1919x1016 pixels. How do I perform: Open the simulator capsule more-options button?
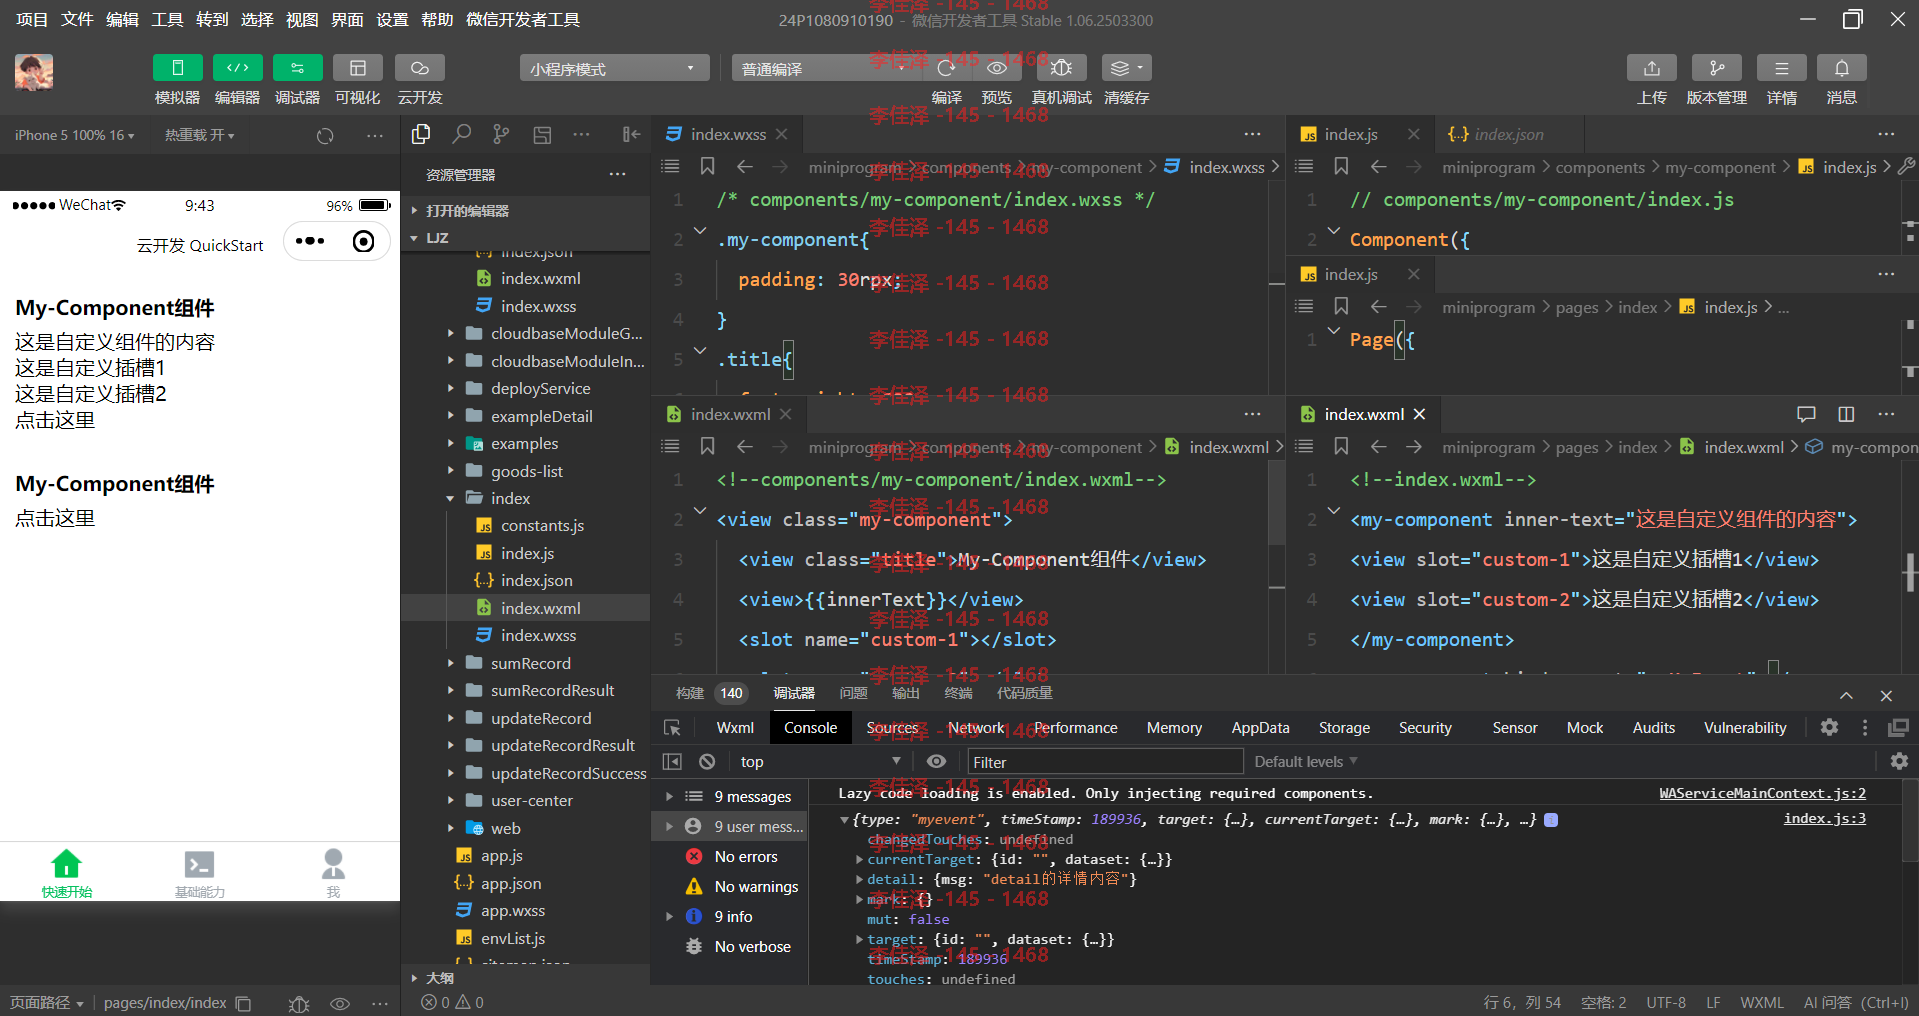(x=310, y=241)
